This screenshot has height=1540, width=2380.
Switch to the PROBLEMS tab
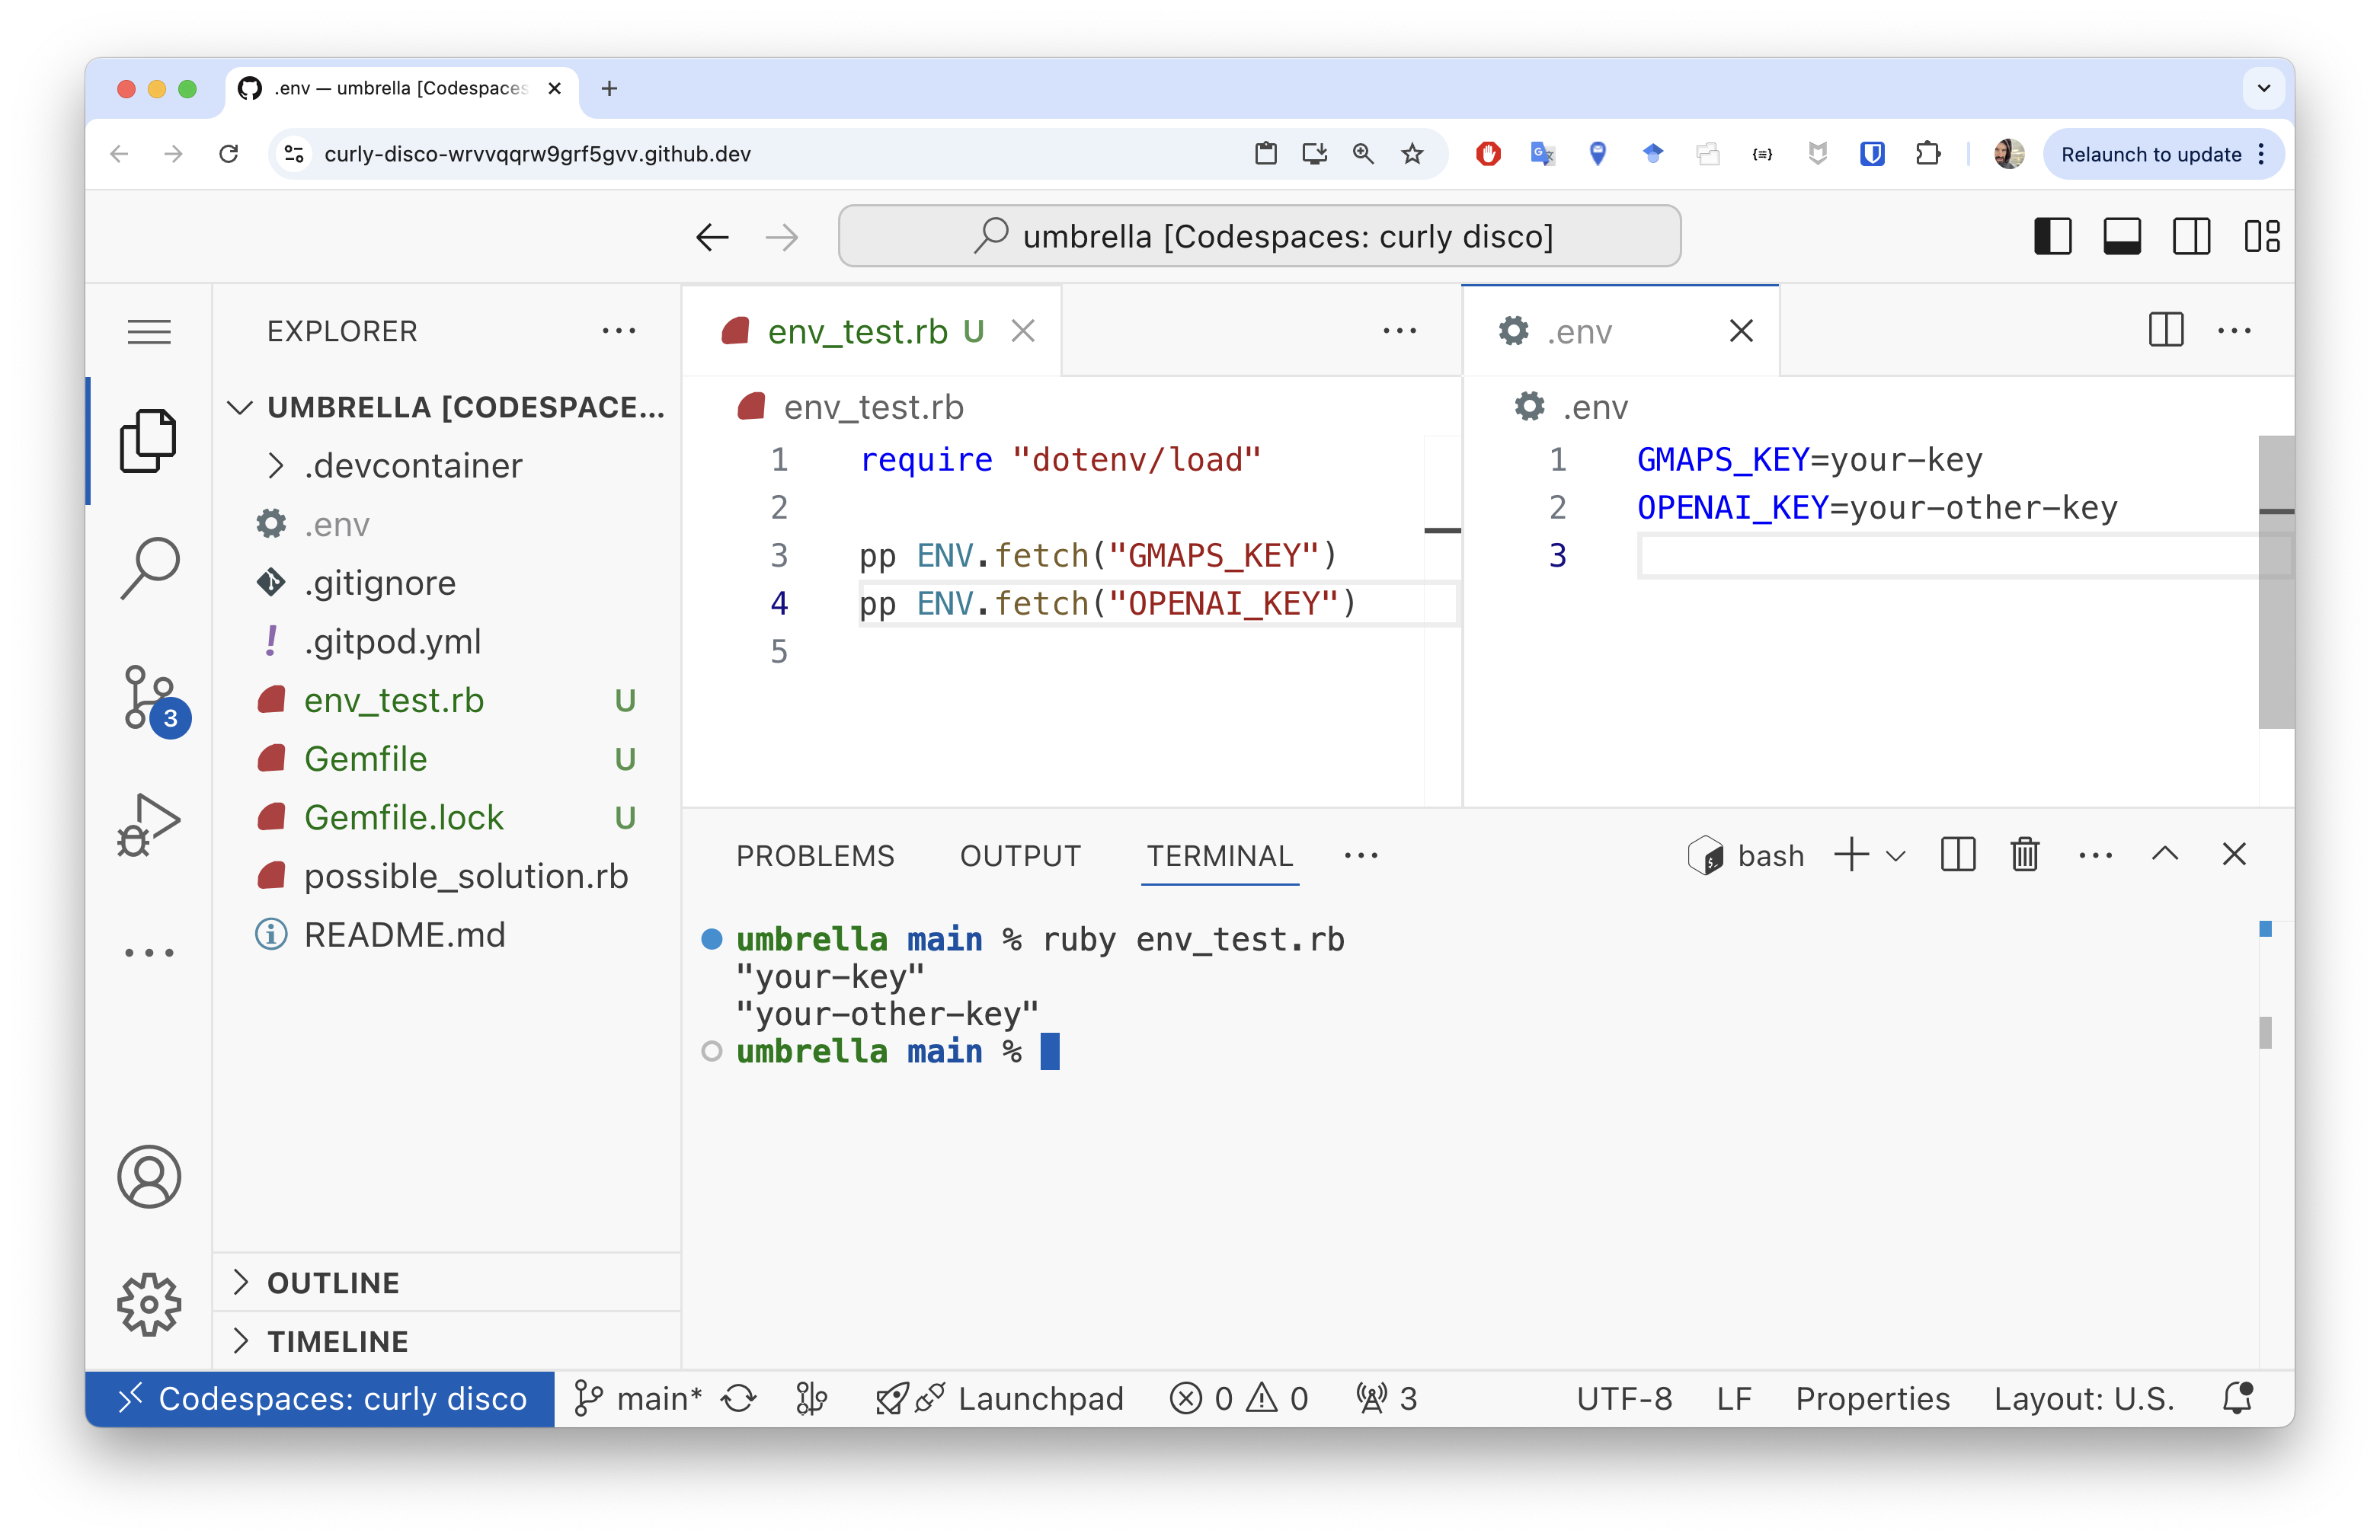pyautogui.click(x=815, y=855)
